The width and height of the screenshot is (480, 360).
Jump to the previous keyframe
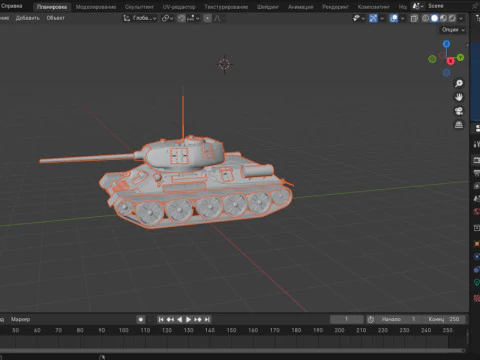(170, 319)
